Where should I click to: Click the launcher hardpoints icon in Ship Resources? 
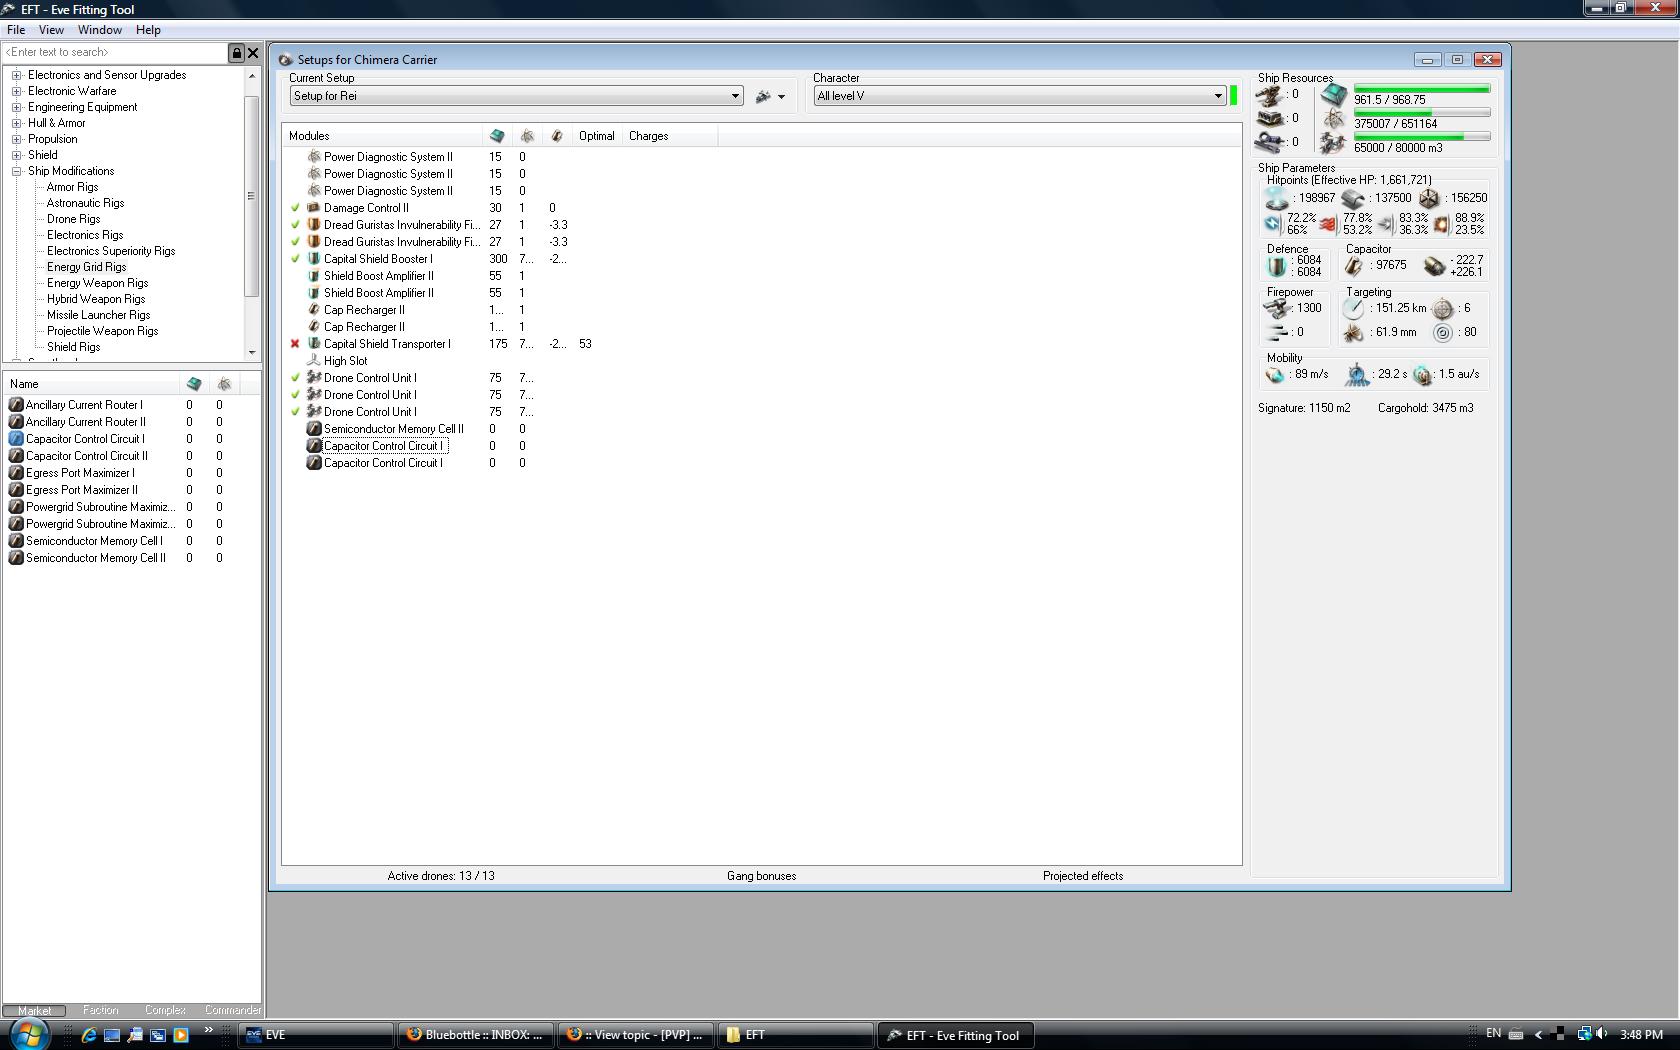[1270, 119]
